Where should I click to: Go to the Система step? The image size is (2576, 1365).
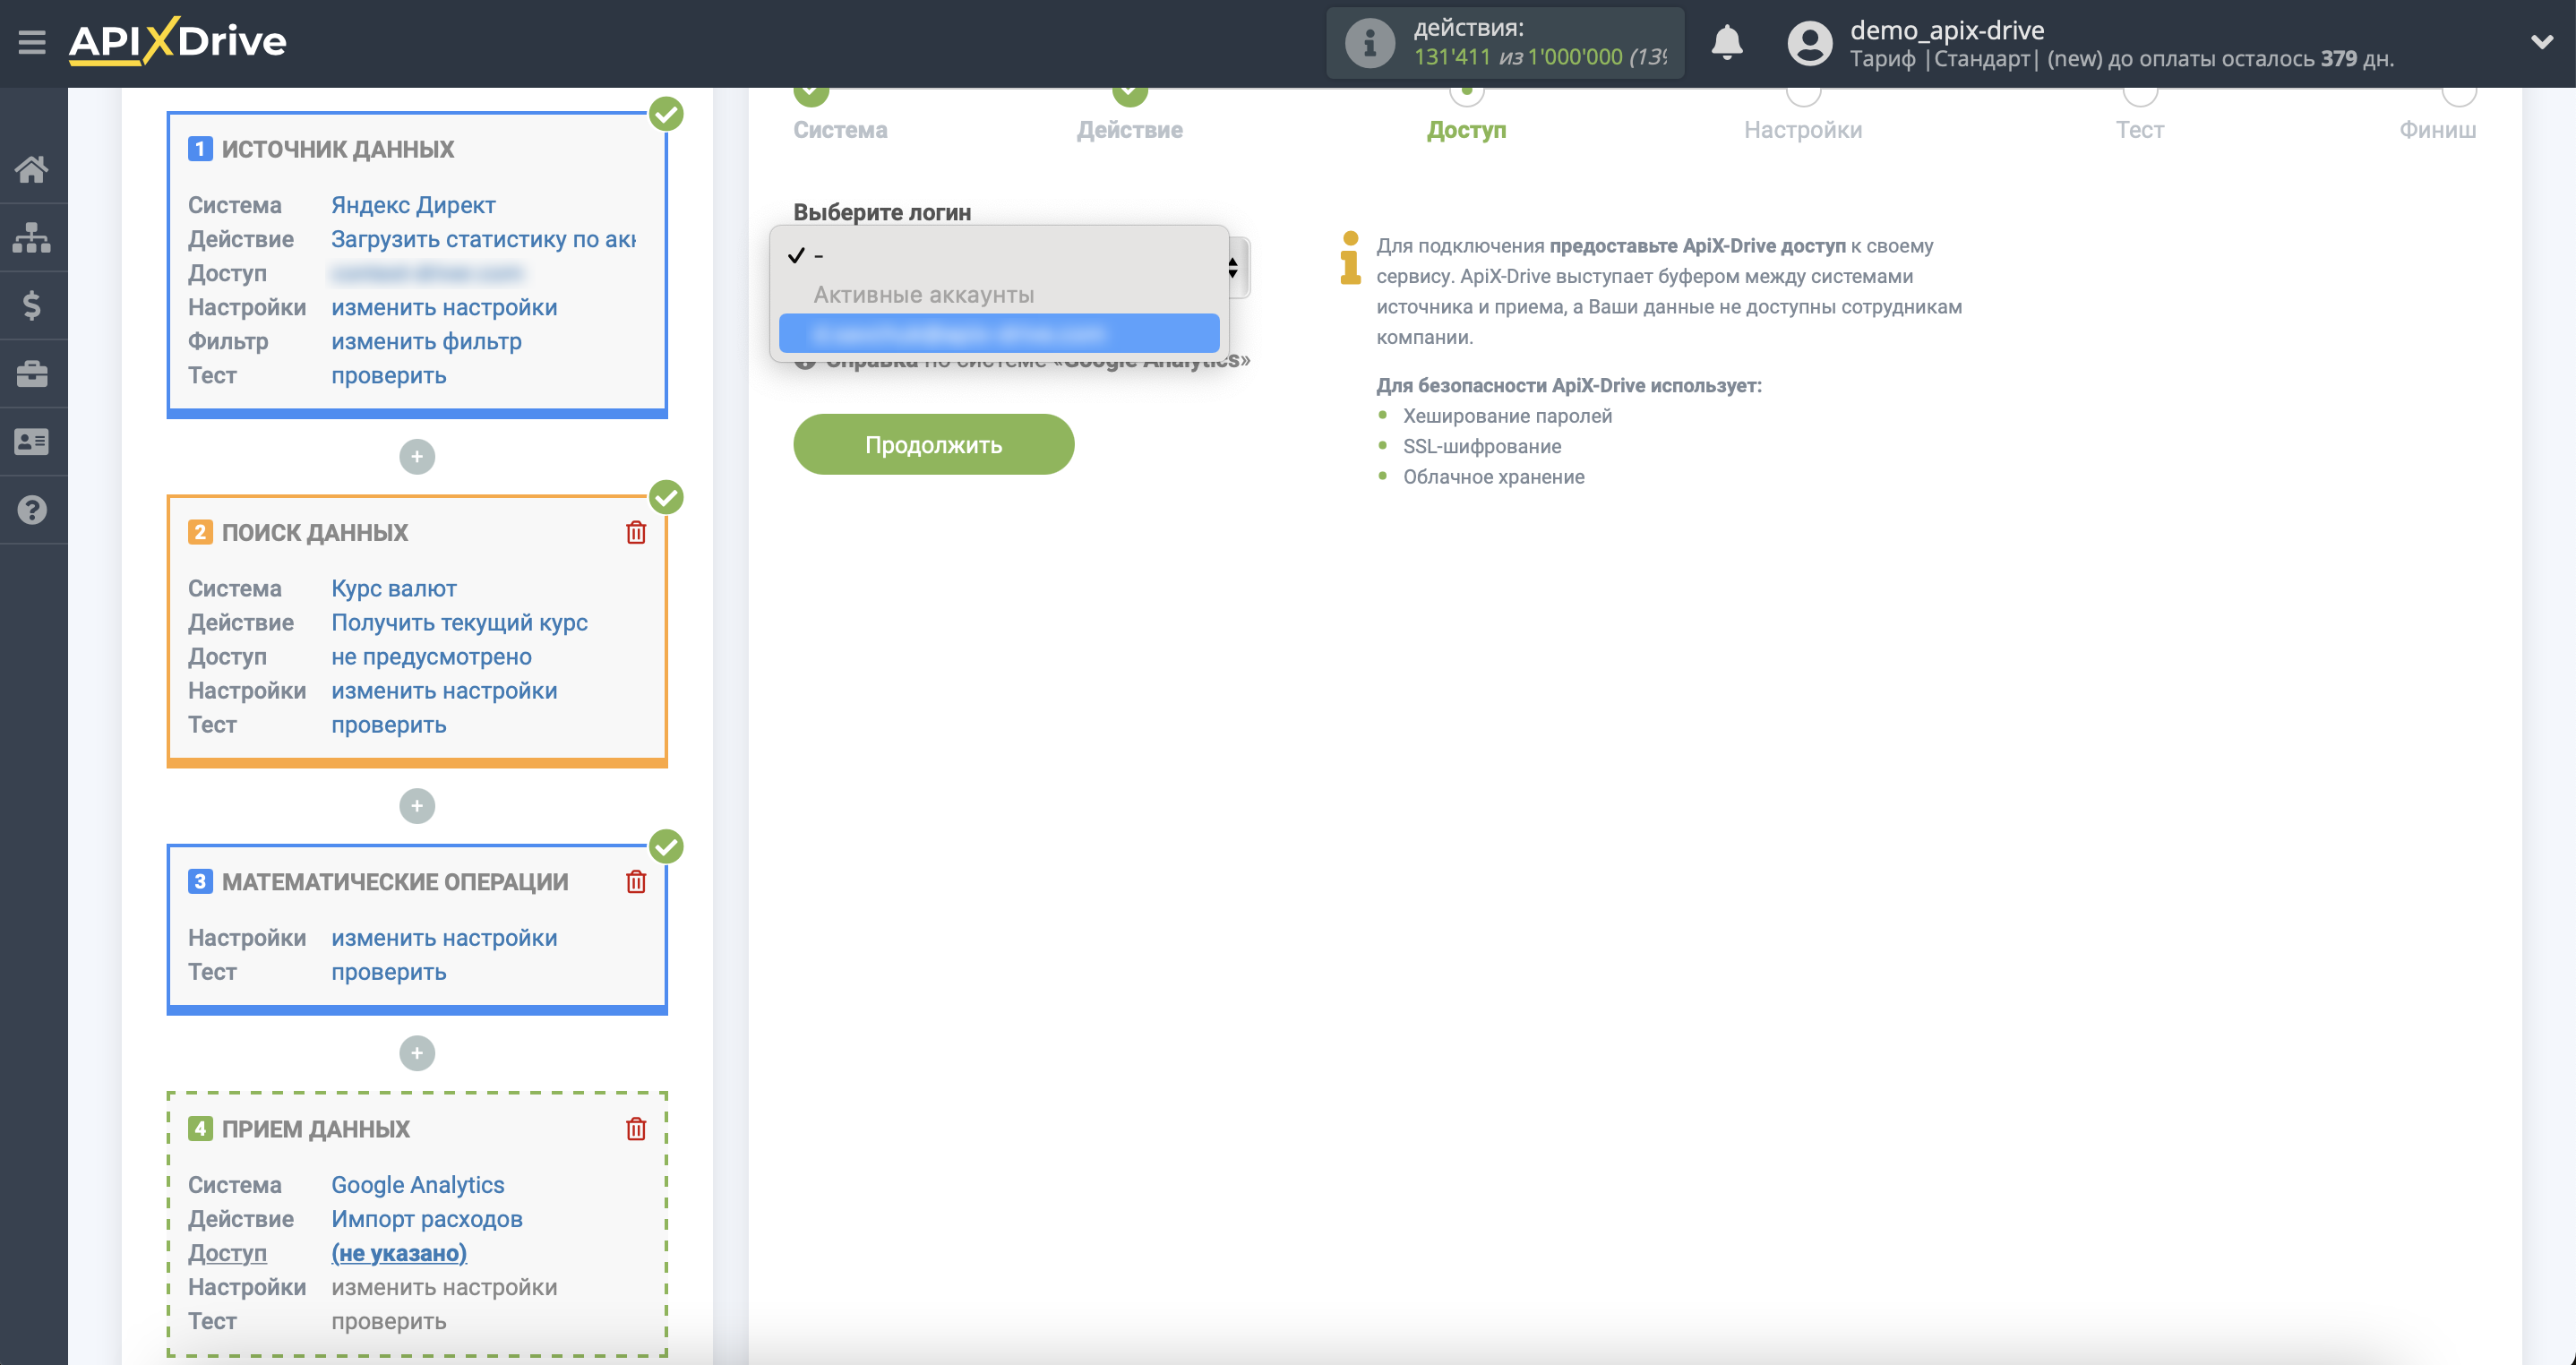pos(840,130)
